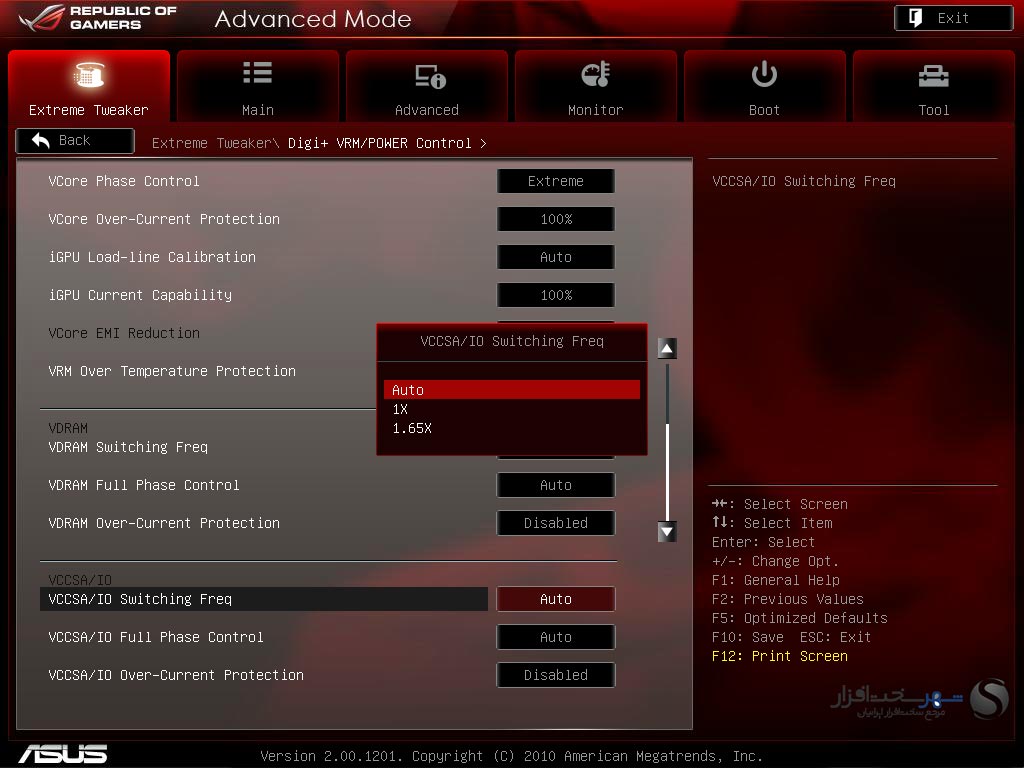Open iGPU Load-line Calibration Auto dropdown

(556, 257)
